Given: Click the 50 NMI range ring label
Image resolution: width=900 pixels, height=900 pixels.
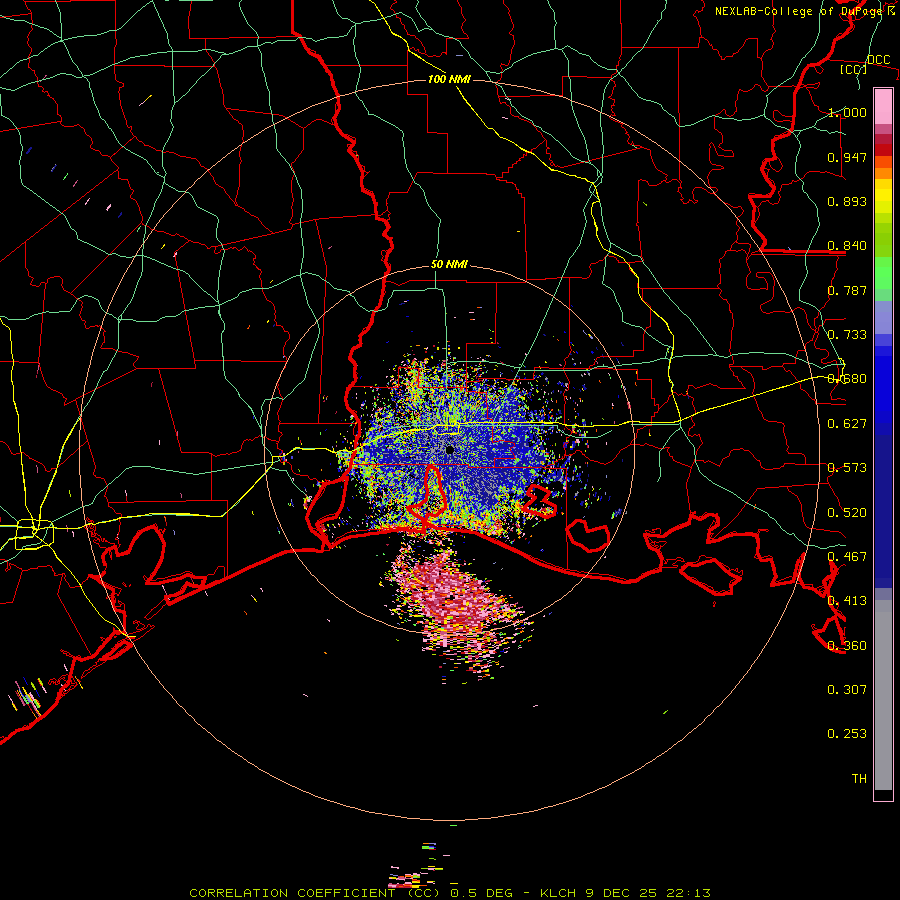Looking at the screenshot, I should pos(449,265).
